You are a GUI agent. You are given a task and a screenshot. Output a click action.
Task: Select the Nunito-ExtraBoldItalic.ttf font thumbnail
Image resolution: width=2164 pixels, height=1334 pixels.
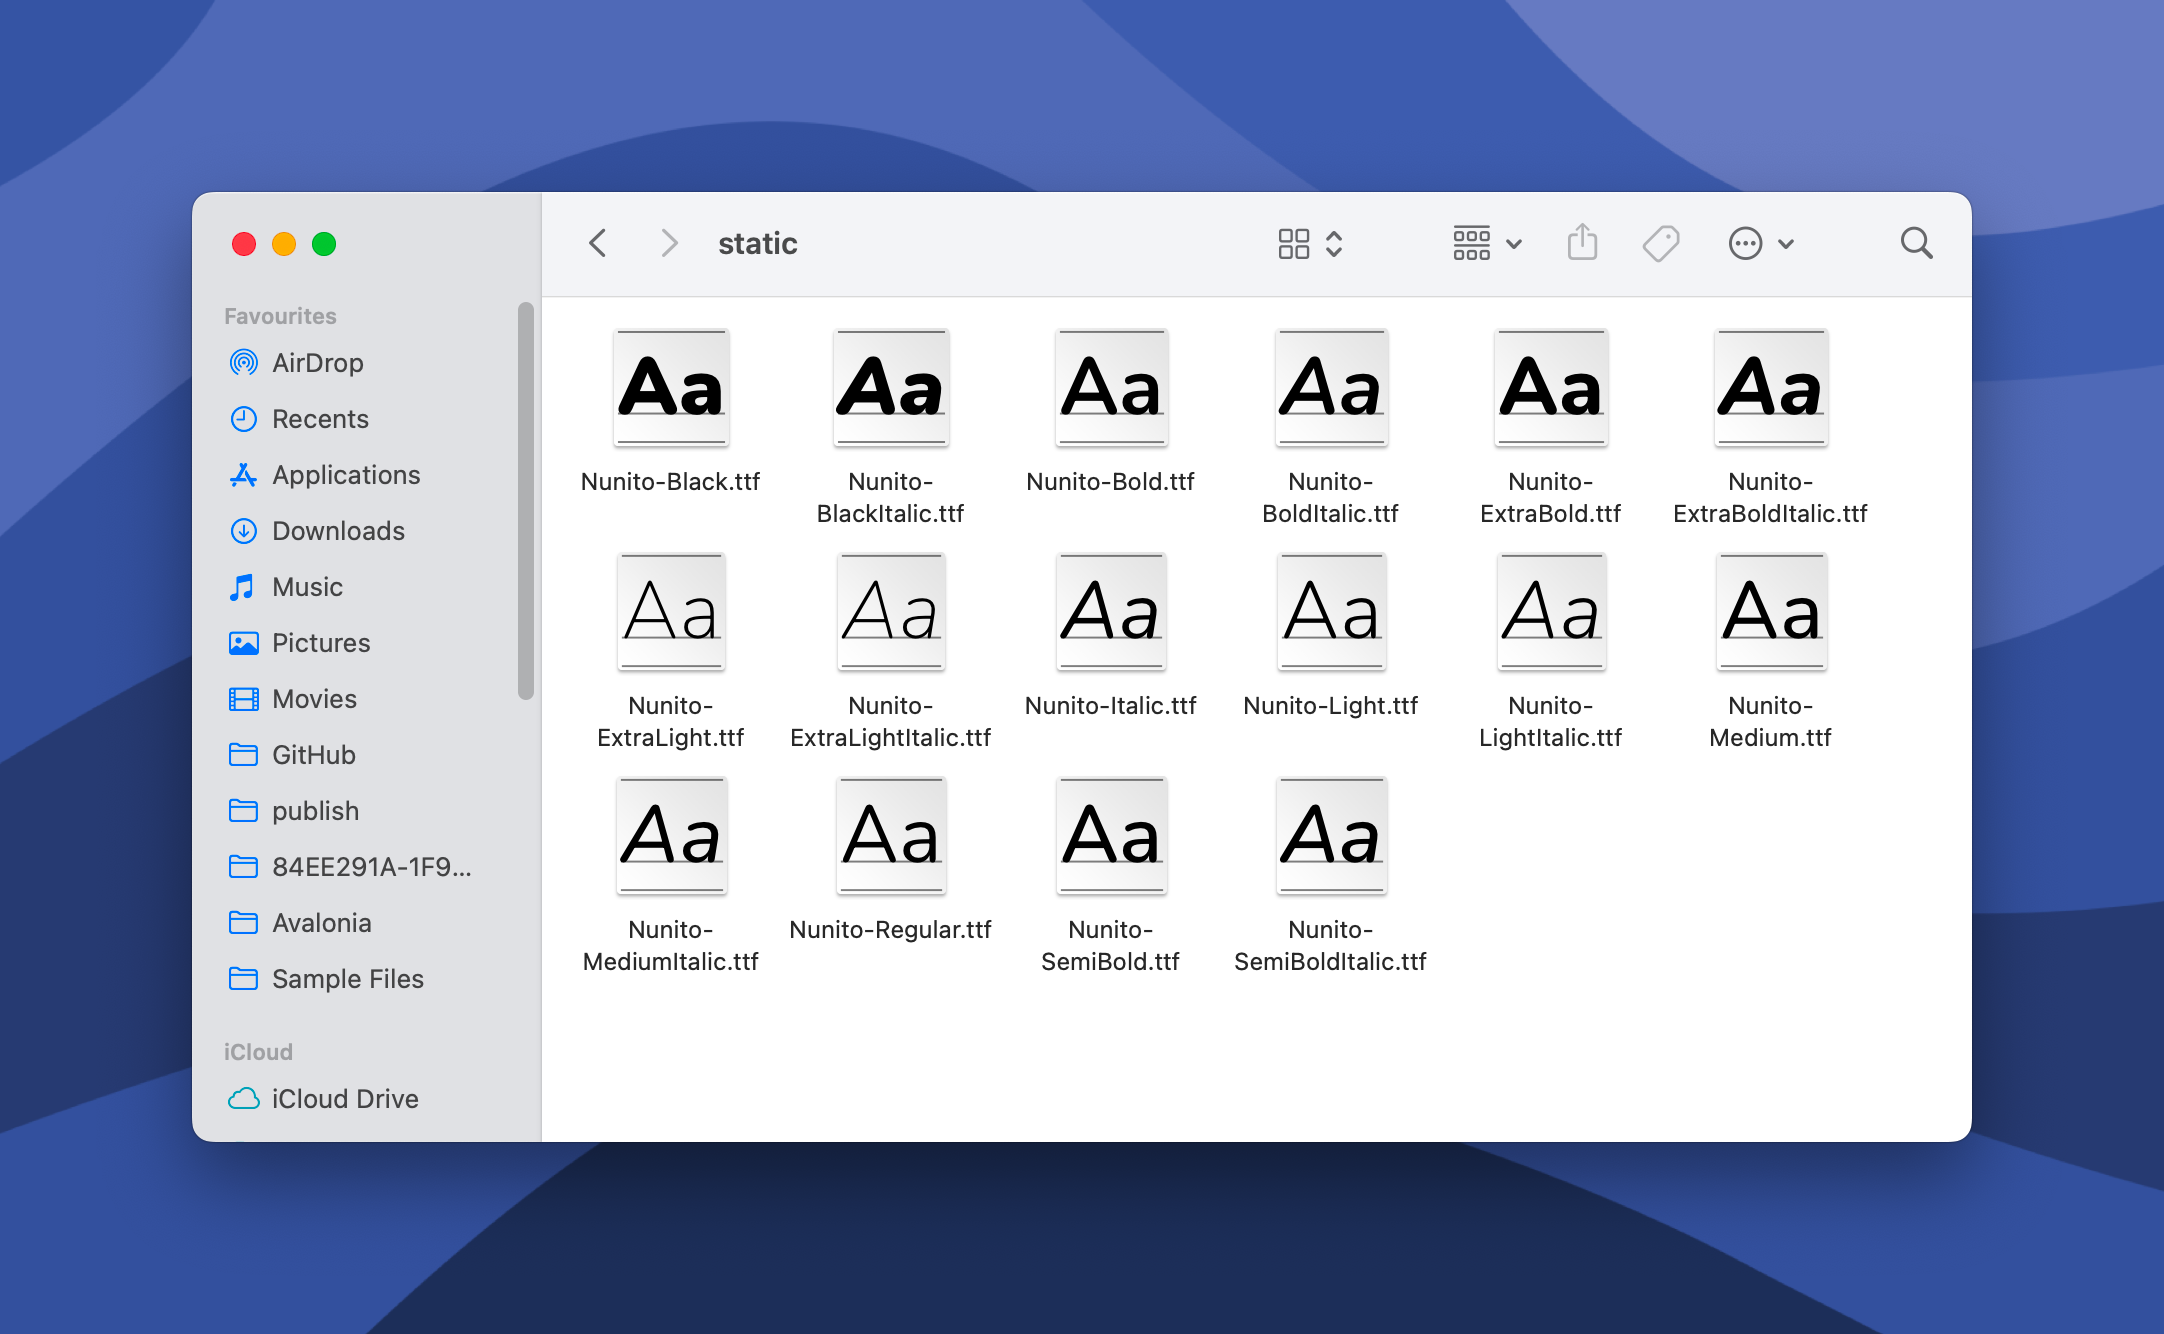point(1771,387)
